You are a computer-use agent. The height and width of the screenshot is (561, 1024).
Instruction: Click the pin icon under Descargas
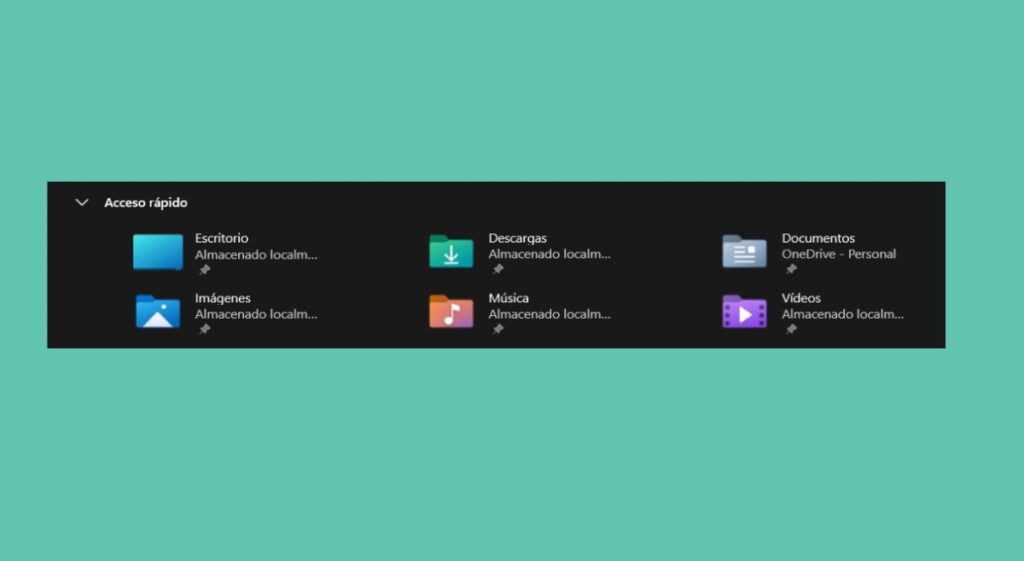pyautogui.click(x=498, y=270)
